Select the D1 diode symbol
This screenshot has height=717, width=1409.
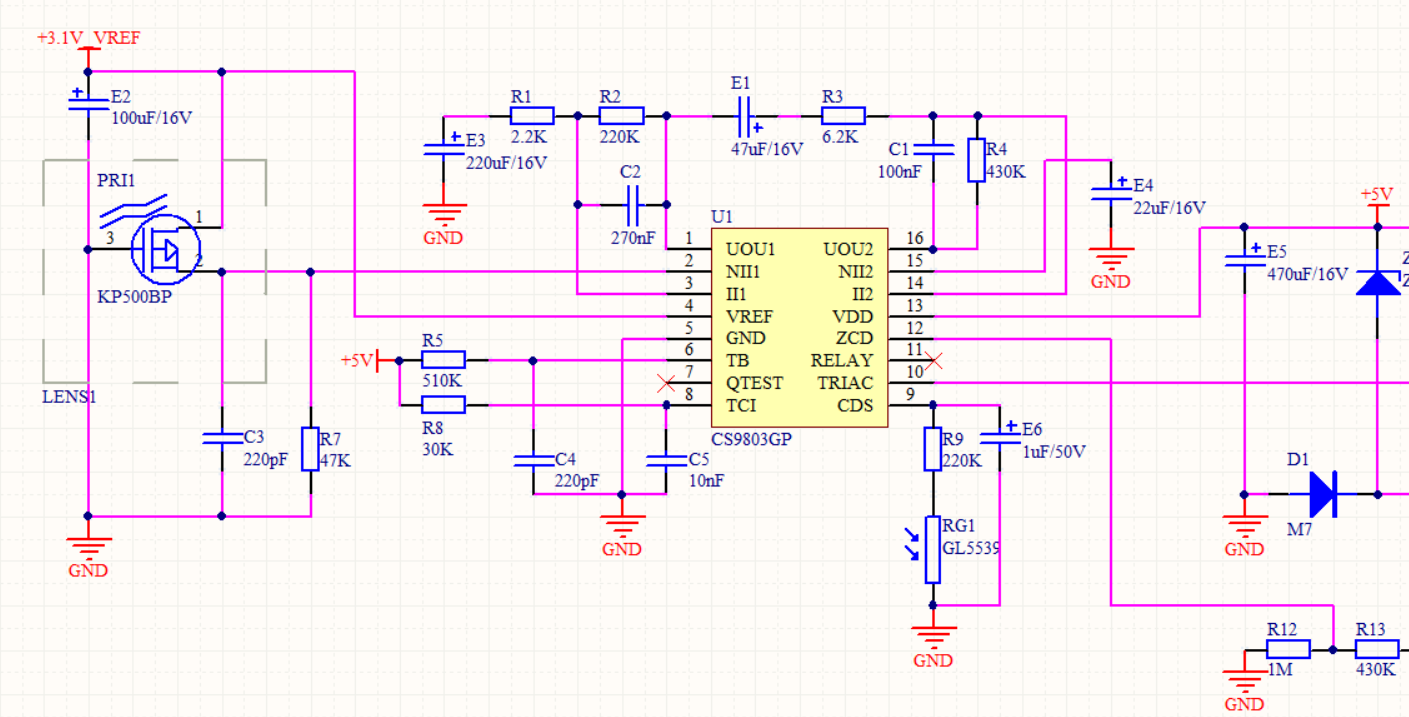pos(1321,494)
